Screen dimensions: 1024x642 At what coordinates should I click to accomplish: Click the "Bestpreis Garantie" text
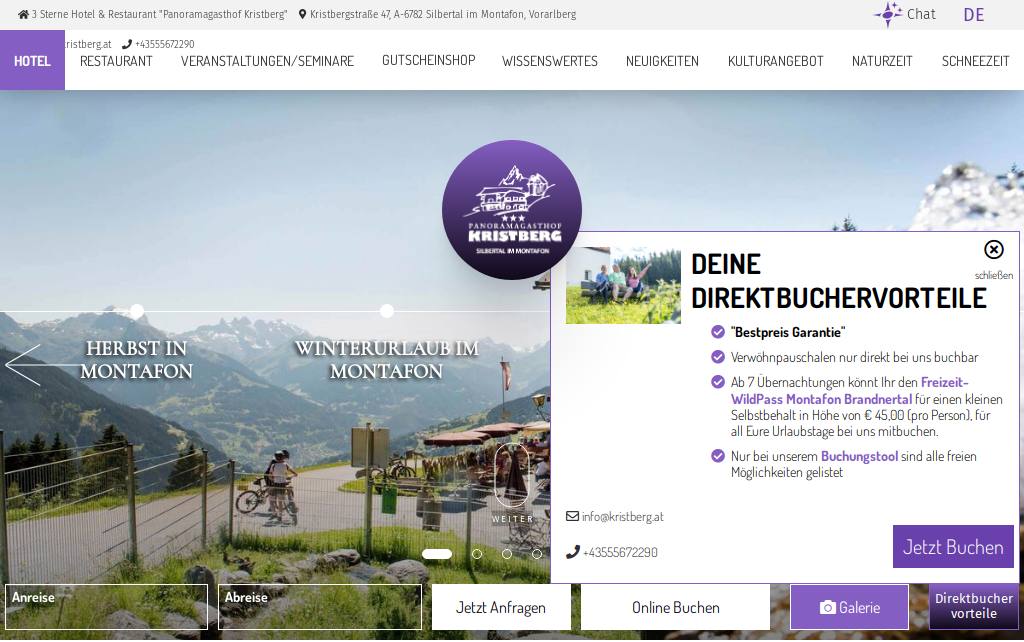point(788,332)
